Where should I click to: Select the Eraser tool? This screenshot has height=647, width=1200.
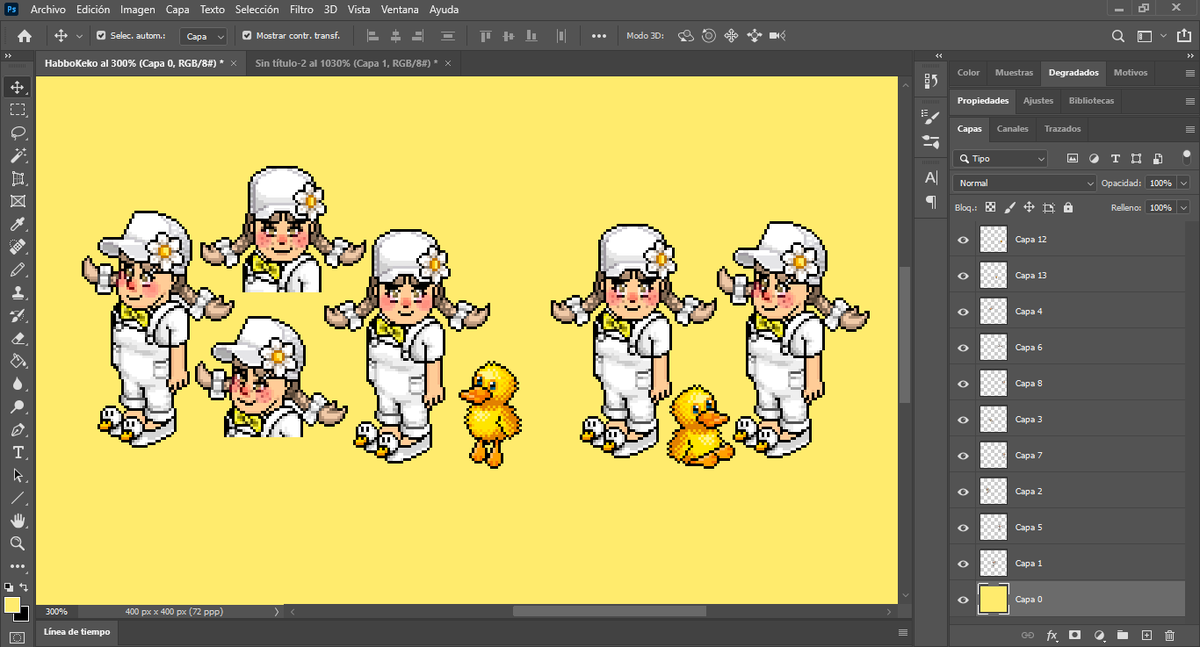(18, 339)
